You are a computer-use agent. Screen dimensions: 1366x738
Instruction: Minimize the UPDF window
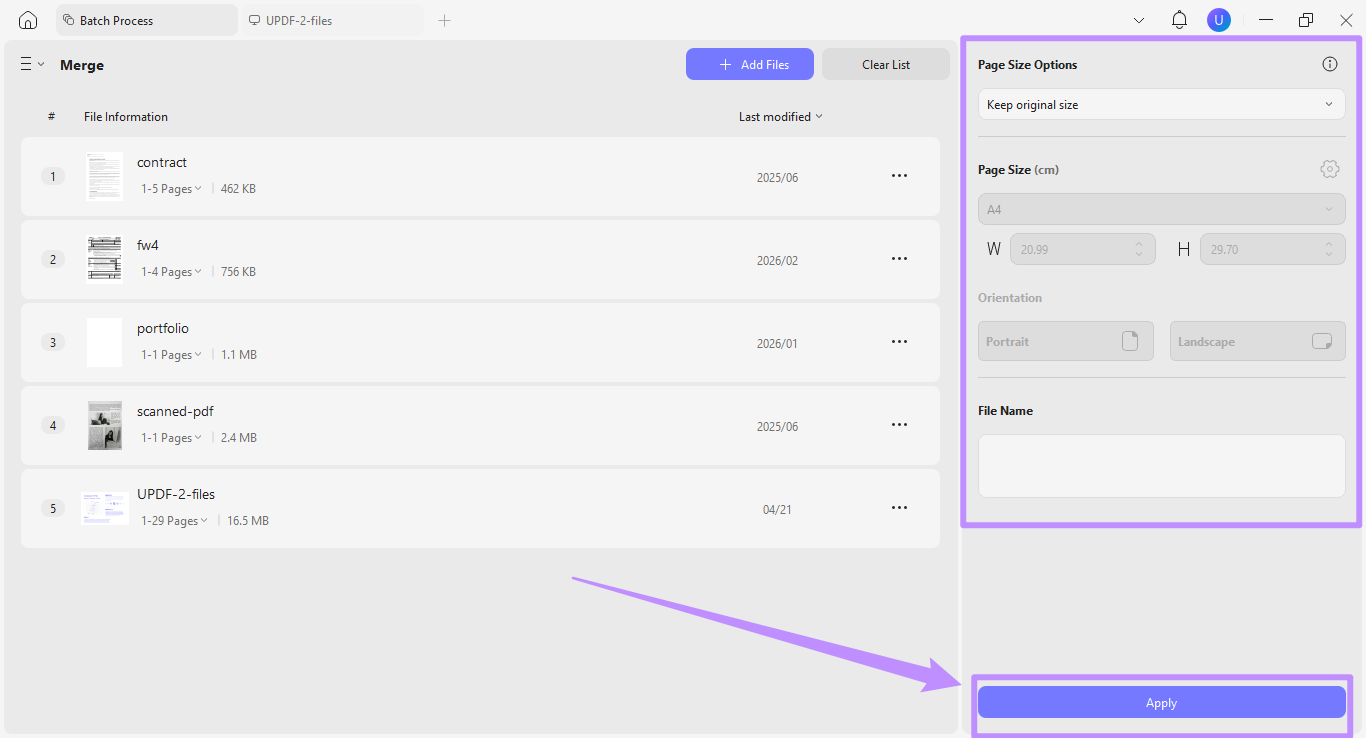click(1266, 20)
